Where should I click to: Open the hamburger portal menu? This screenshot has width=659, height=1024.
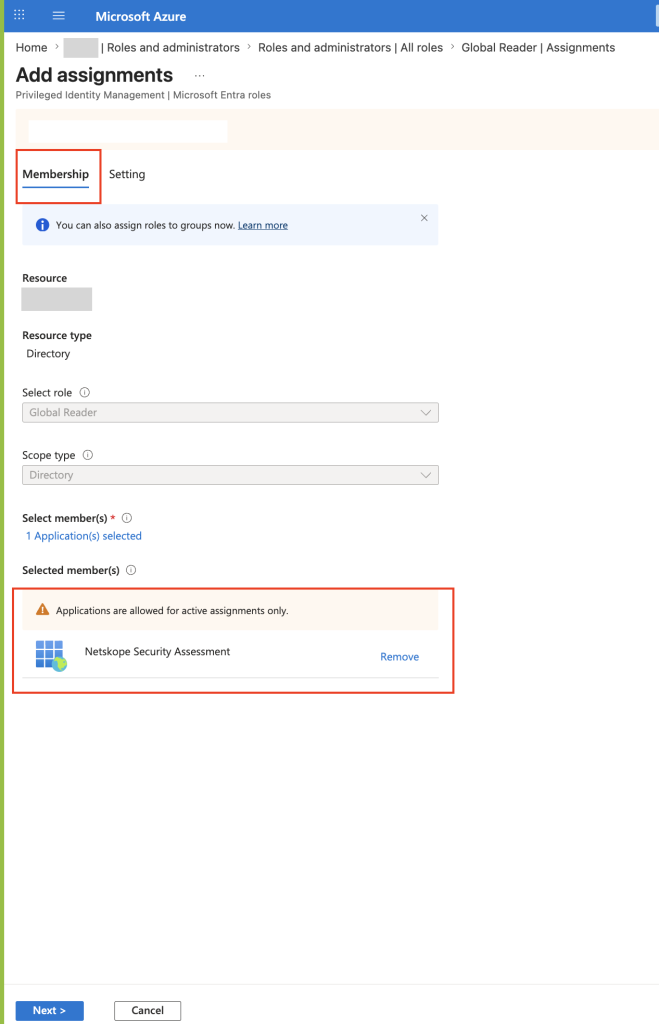click(x=59, y=16)
